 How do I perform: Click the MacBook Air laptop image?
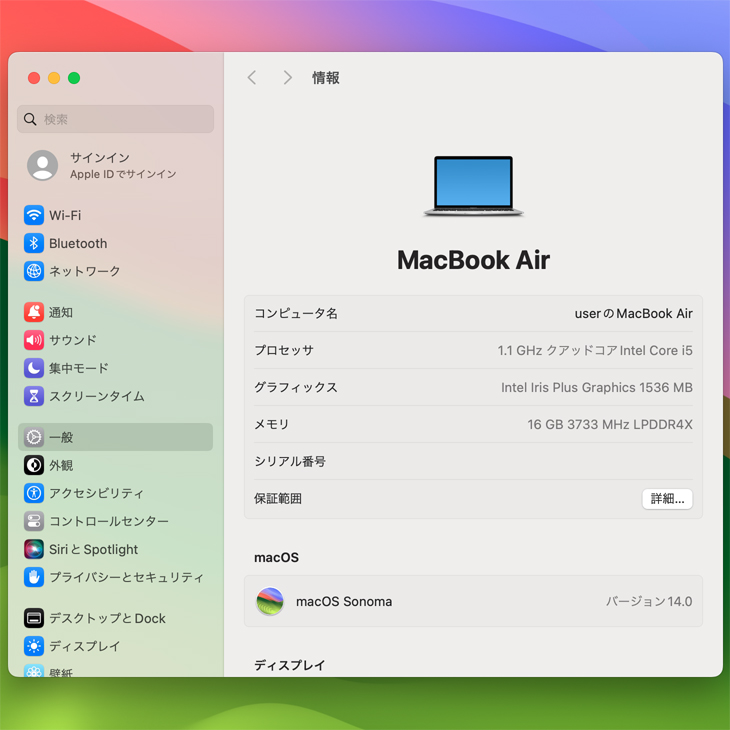pos(473,186)
